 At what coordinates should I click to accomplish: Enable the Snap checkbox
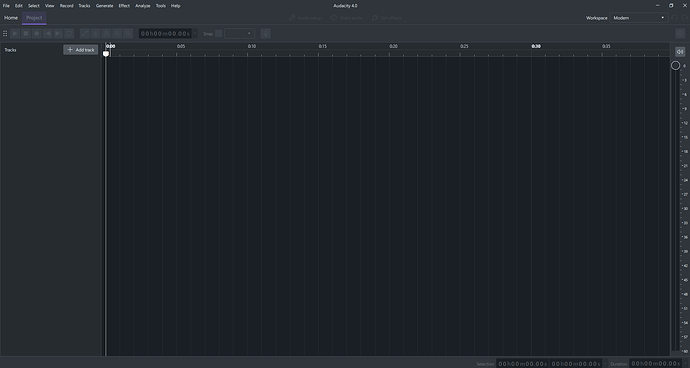(x=219, y=33)
